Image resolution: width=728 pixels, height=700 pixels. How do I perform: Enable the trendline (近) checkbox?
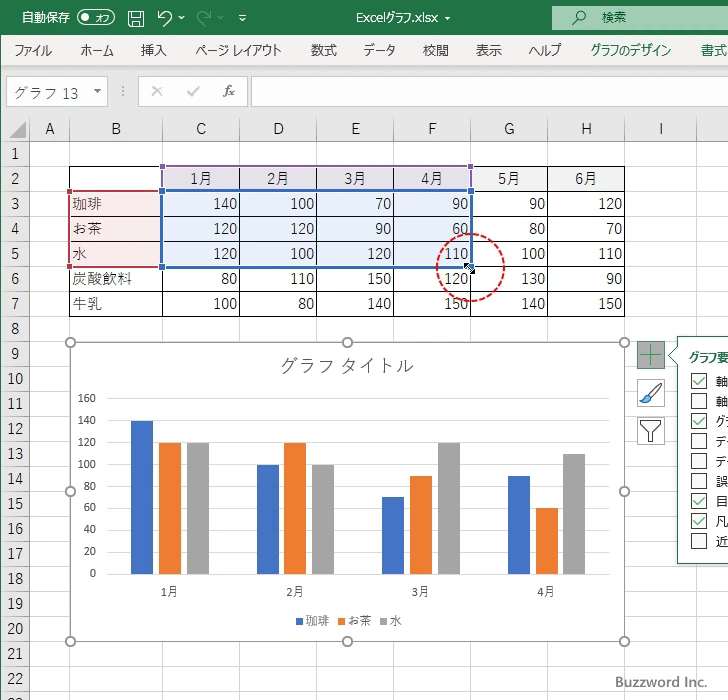pos(699,541)
